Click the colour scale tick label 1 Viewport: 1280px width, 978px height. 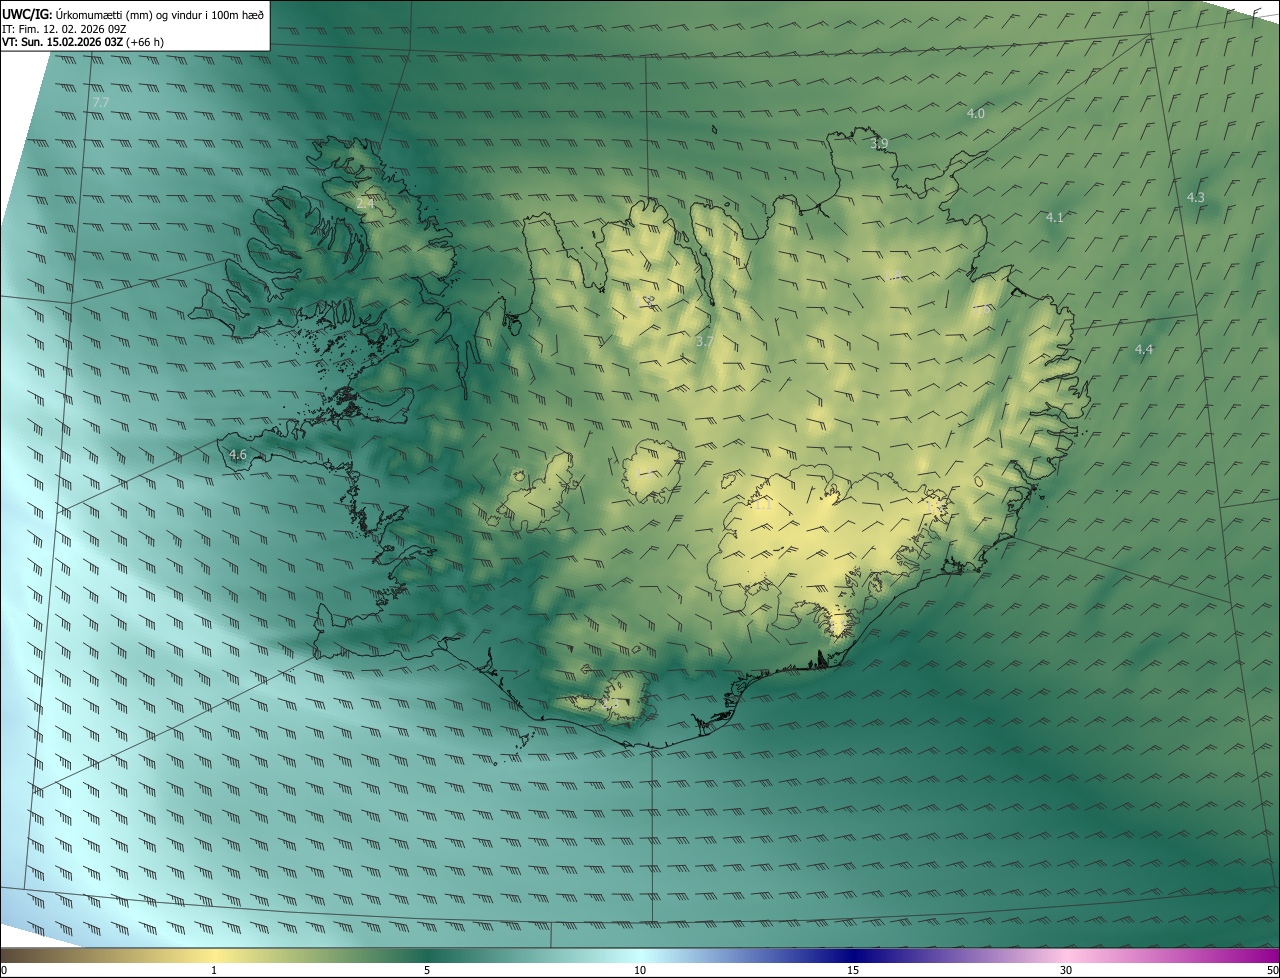point(214,971)
